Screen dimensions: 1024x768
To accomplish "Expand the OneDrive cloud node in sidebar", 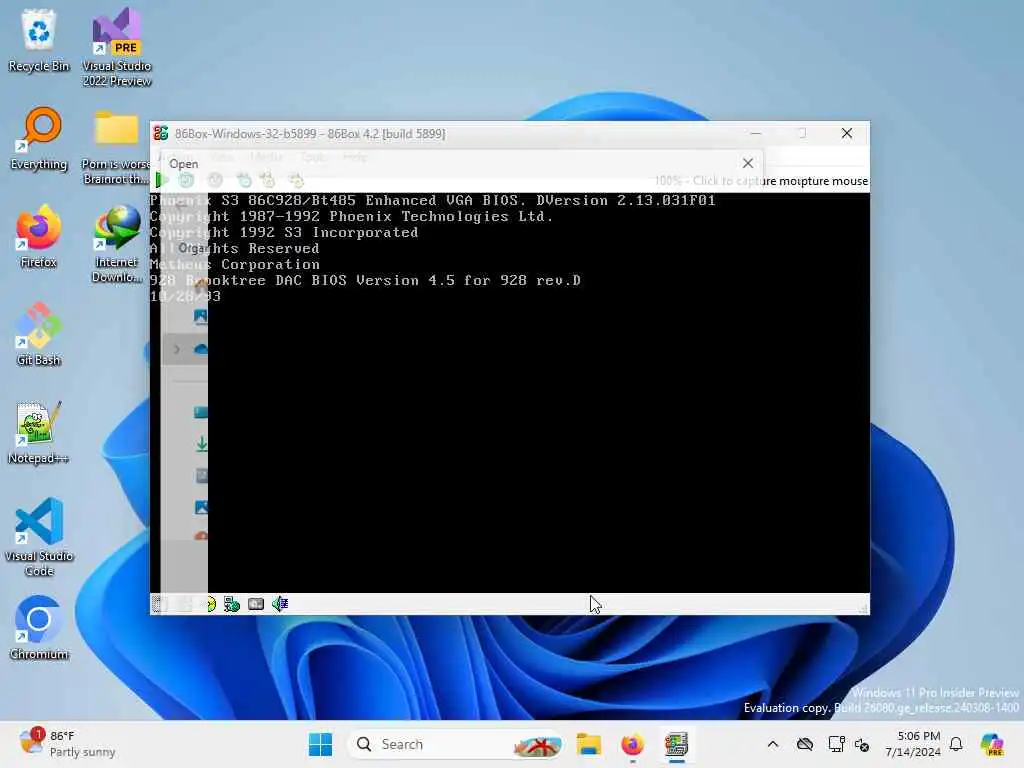I will [176, 349].
